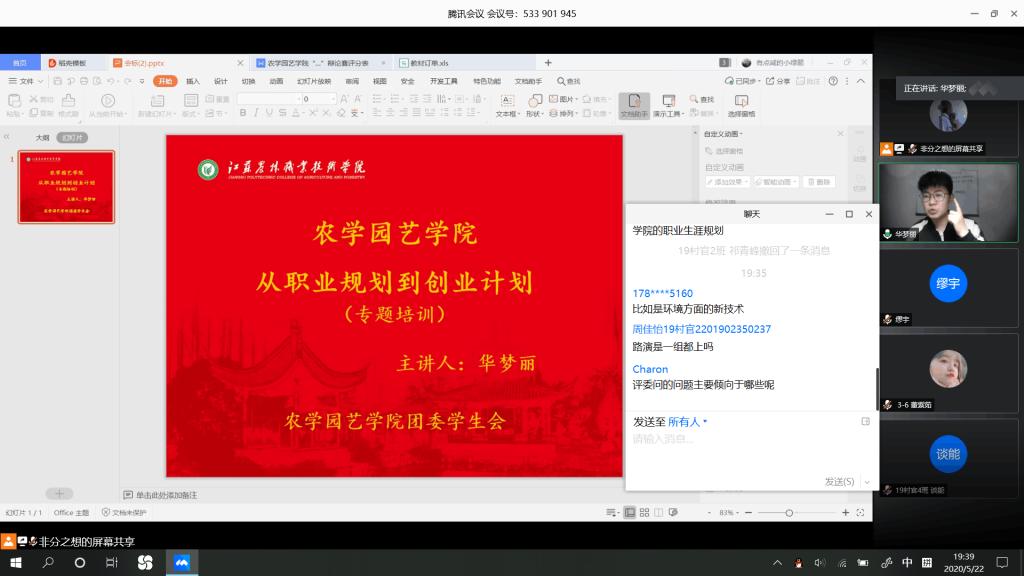Open the 文档助手 document assistant tool
The width and height of the screenshot is (1024, 576).
coord(633,104)
